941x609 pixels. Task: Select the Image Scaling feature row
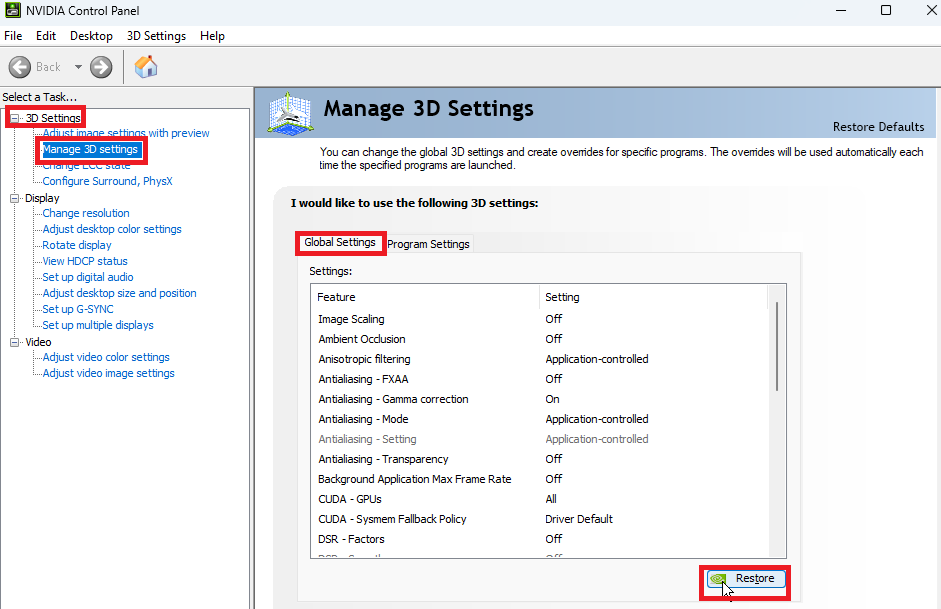click(x=540, y=319)
